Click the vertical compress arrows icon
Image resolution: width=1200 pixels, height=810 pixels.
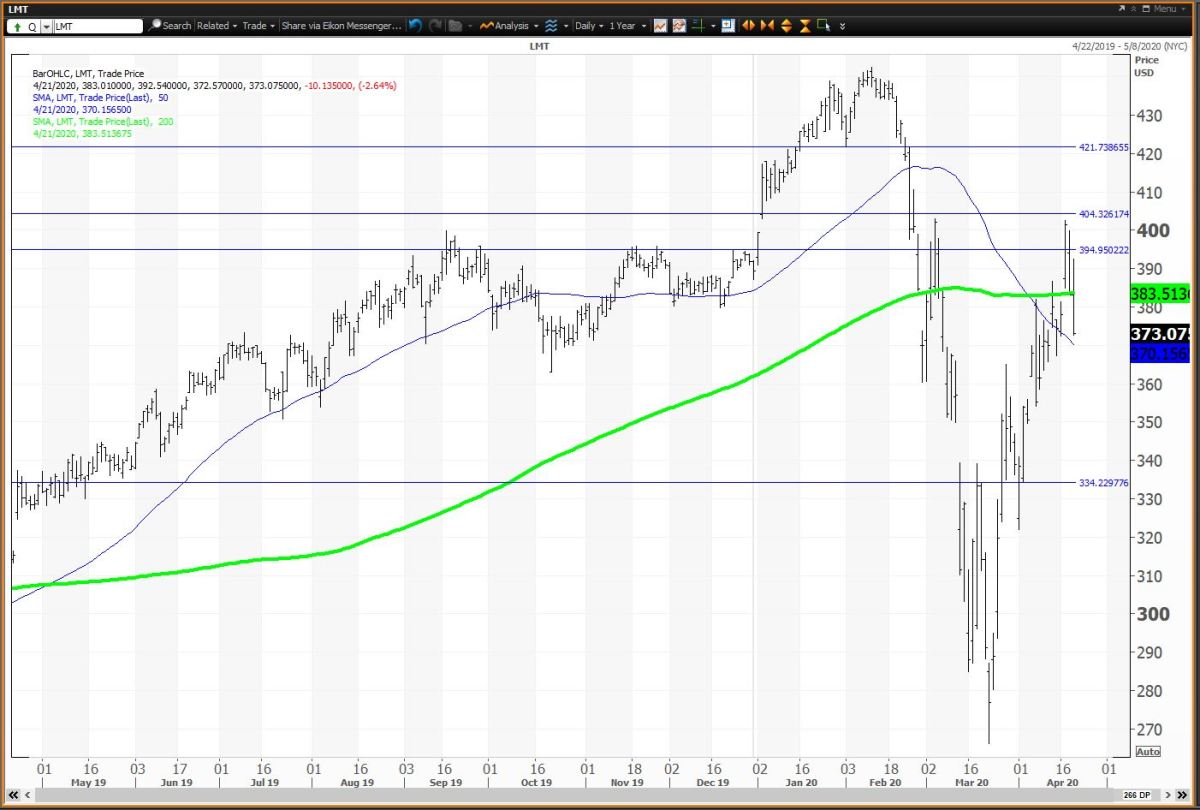pos(805,25)
